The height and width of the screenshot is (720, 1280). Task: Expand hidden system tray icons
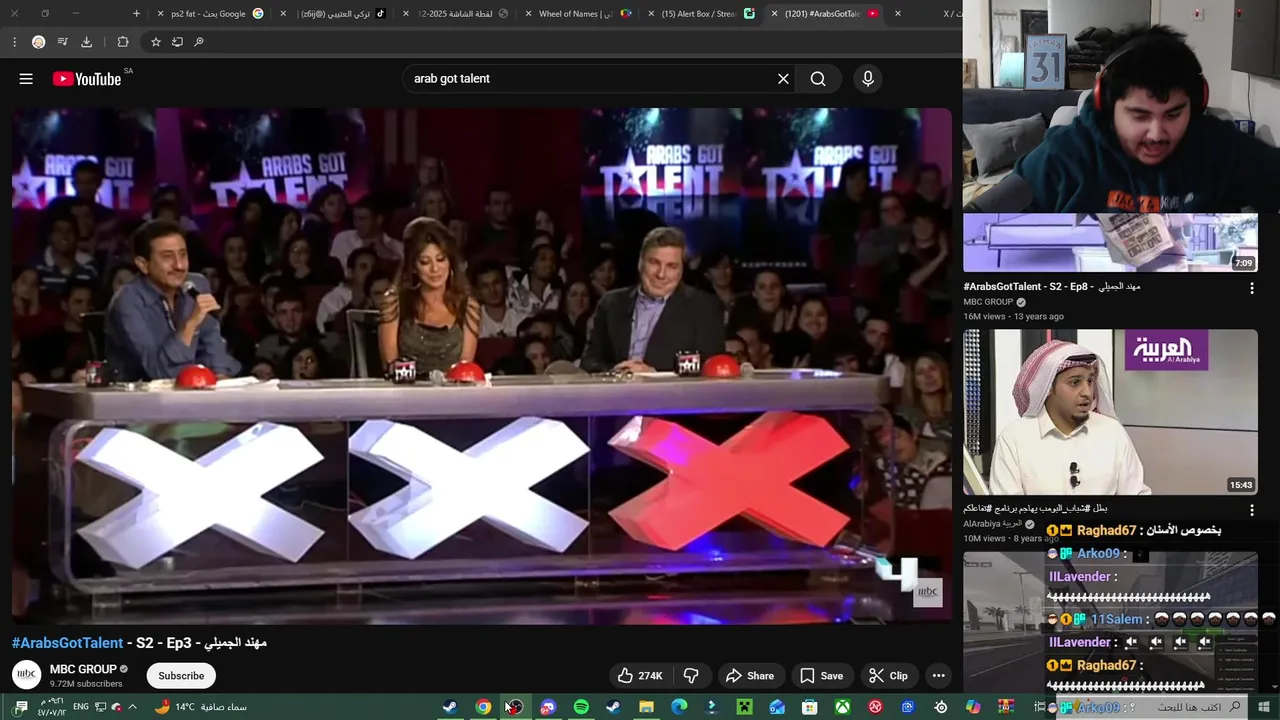click(x=132, y=707)
